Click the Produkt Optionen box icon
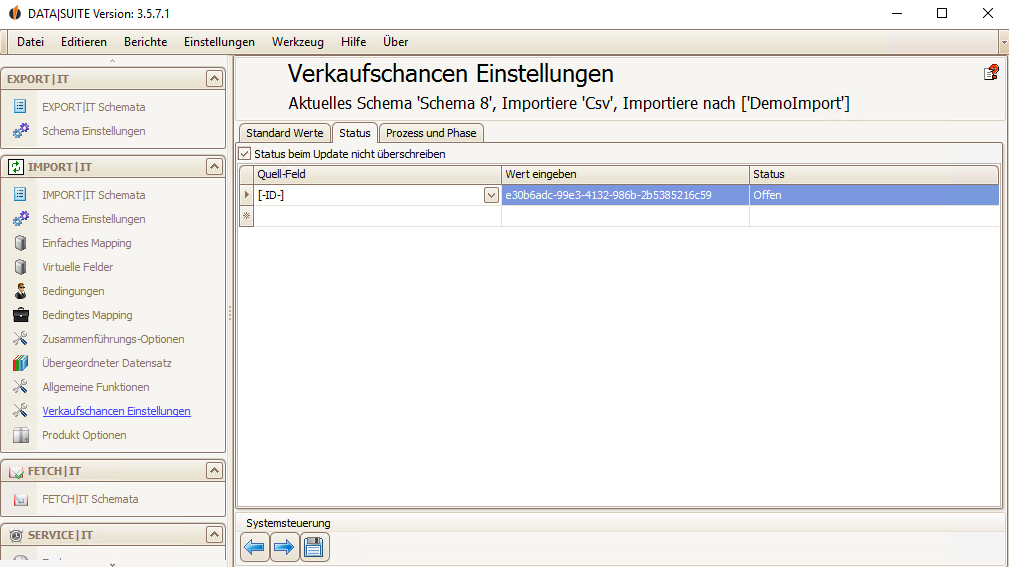The image size is (1009, 567). coord(21,435)
